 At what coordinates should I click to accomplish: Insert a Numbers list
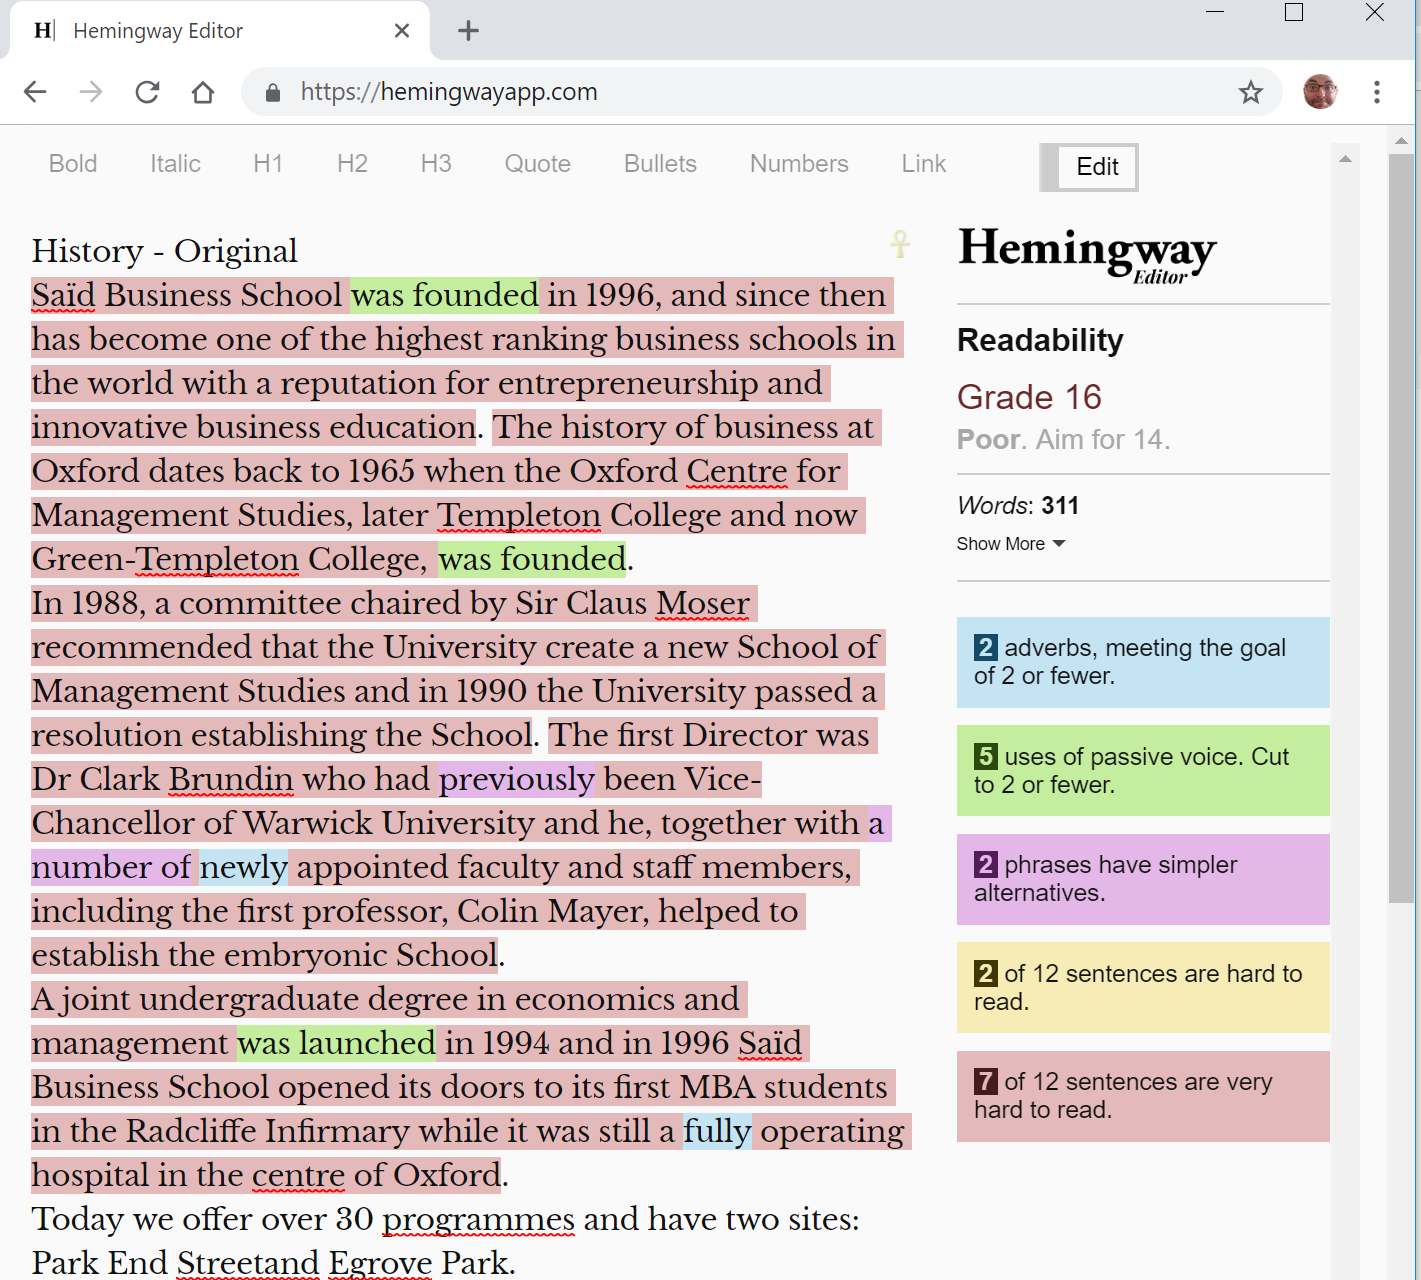tap(799, 164)
